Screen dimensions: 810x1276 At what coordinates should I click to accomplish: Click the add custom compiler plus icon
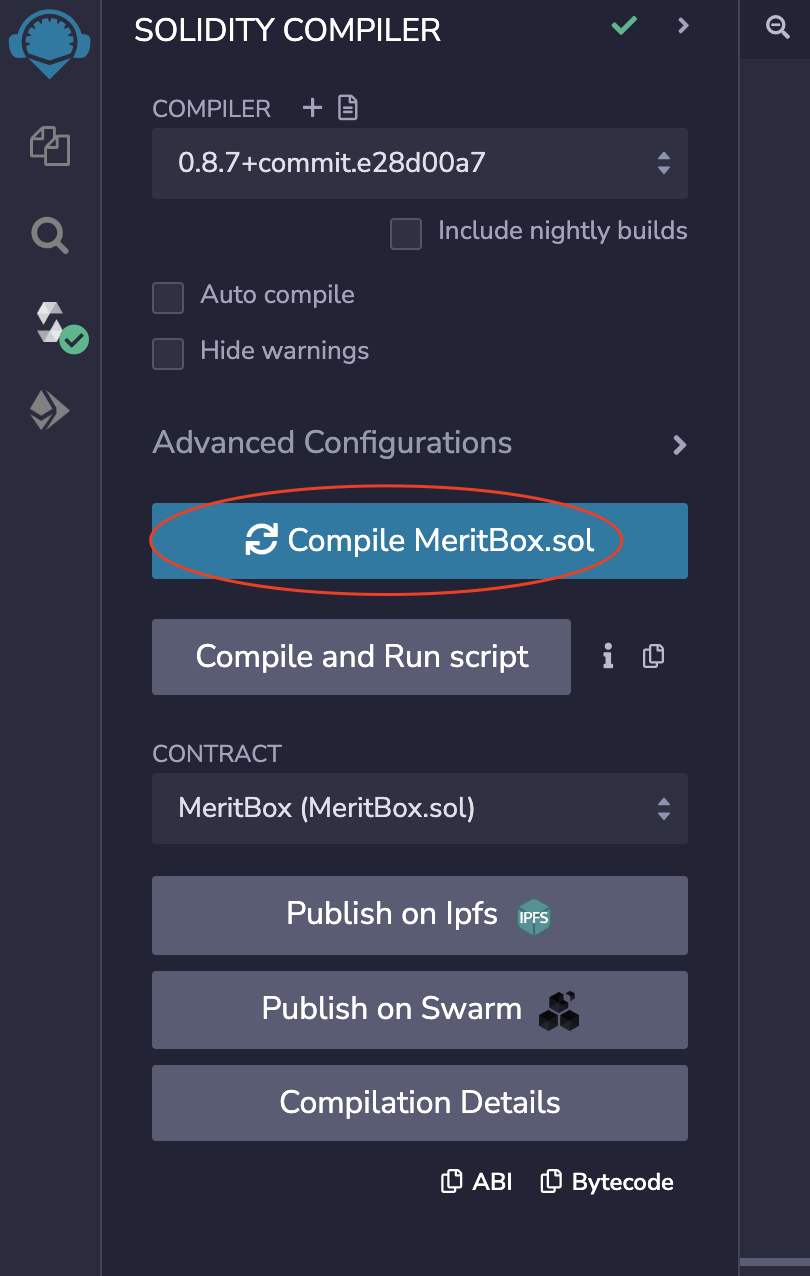(x=312, y=108)
